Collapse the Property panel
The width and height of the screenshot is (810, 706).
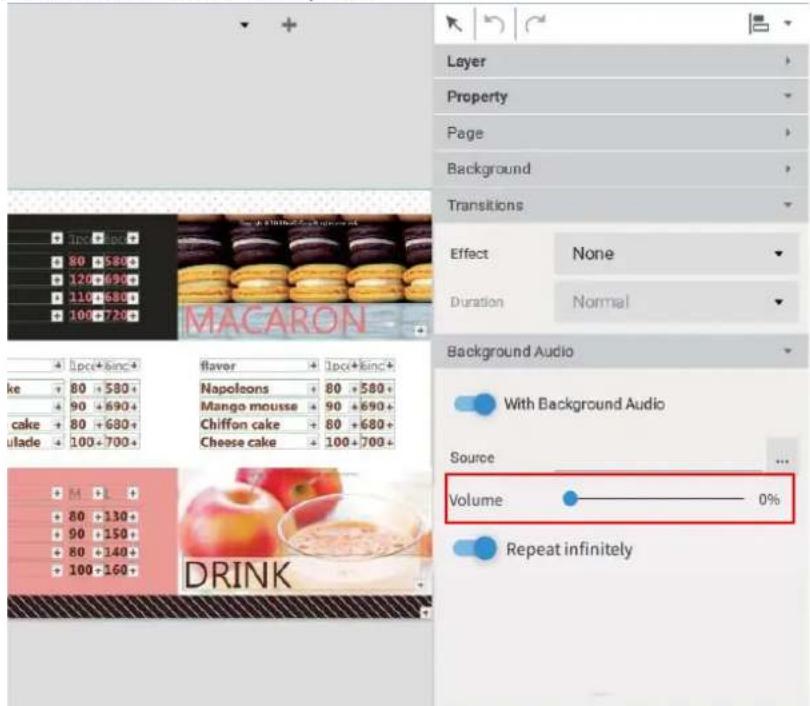pyautogui.click(x=620, y=97)
